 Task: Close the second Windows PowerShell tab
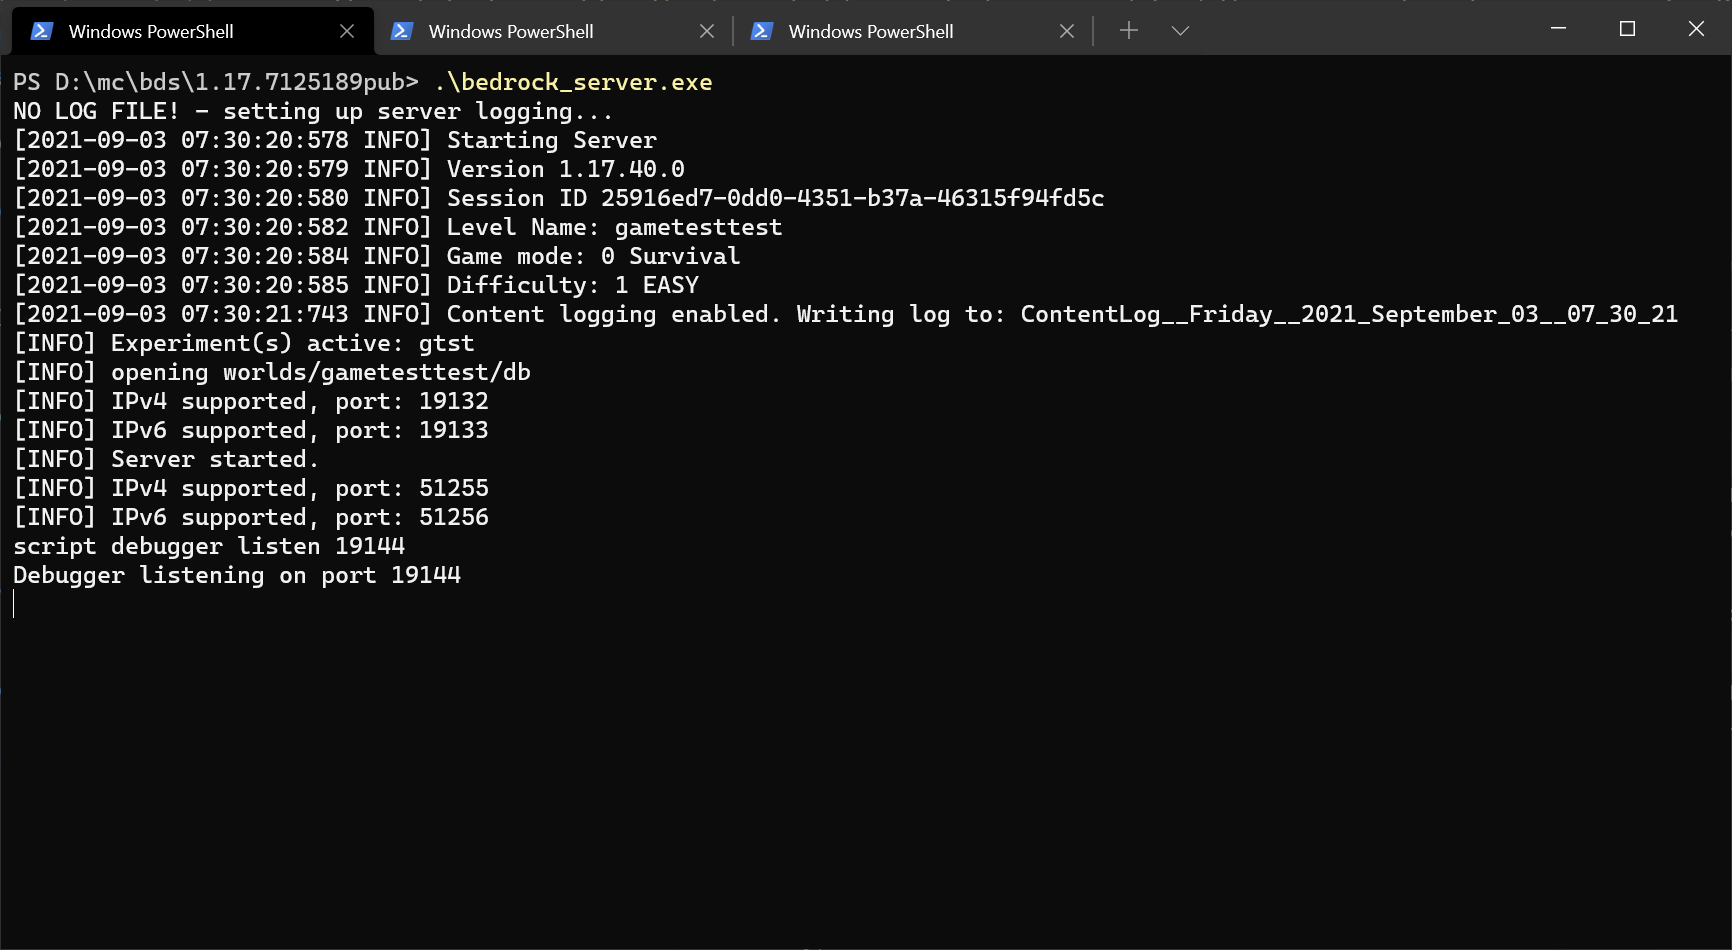pos(707,31)
